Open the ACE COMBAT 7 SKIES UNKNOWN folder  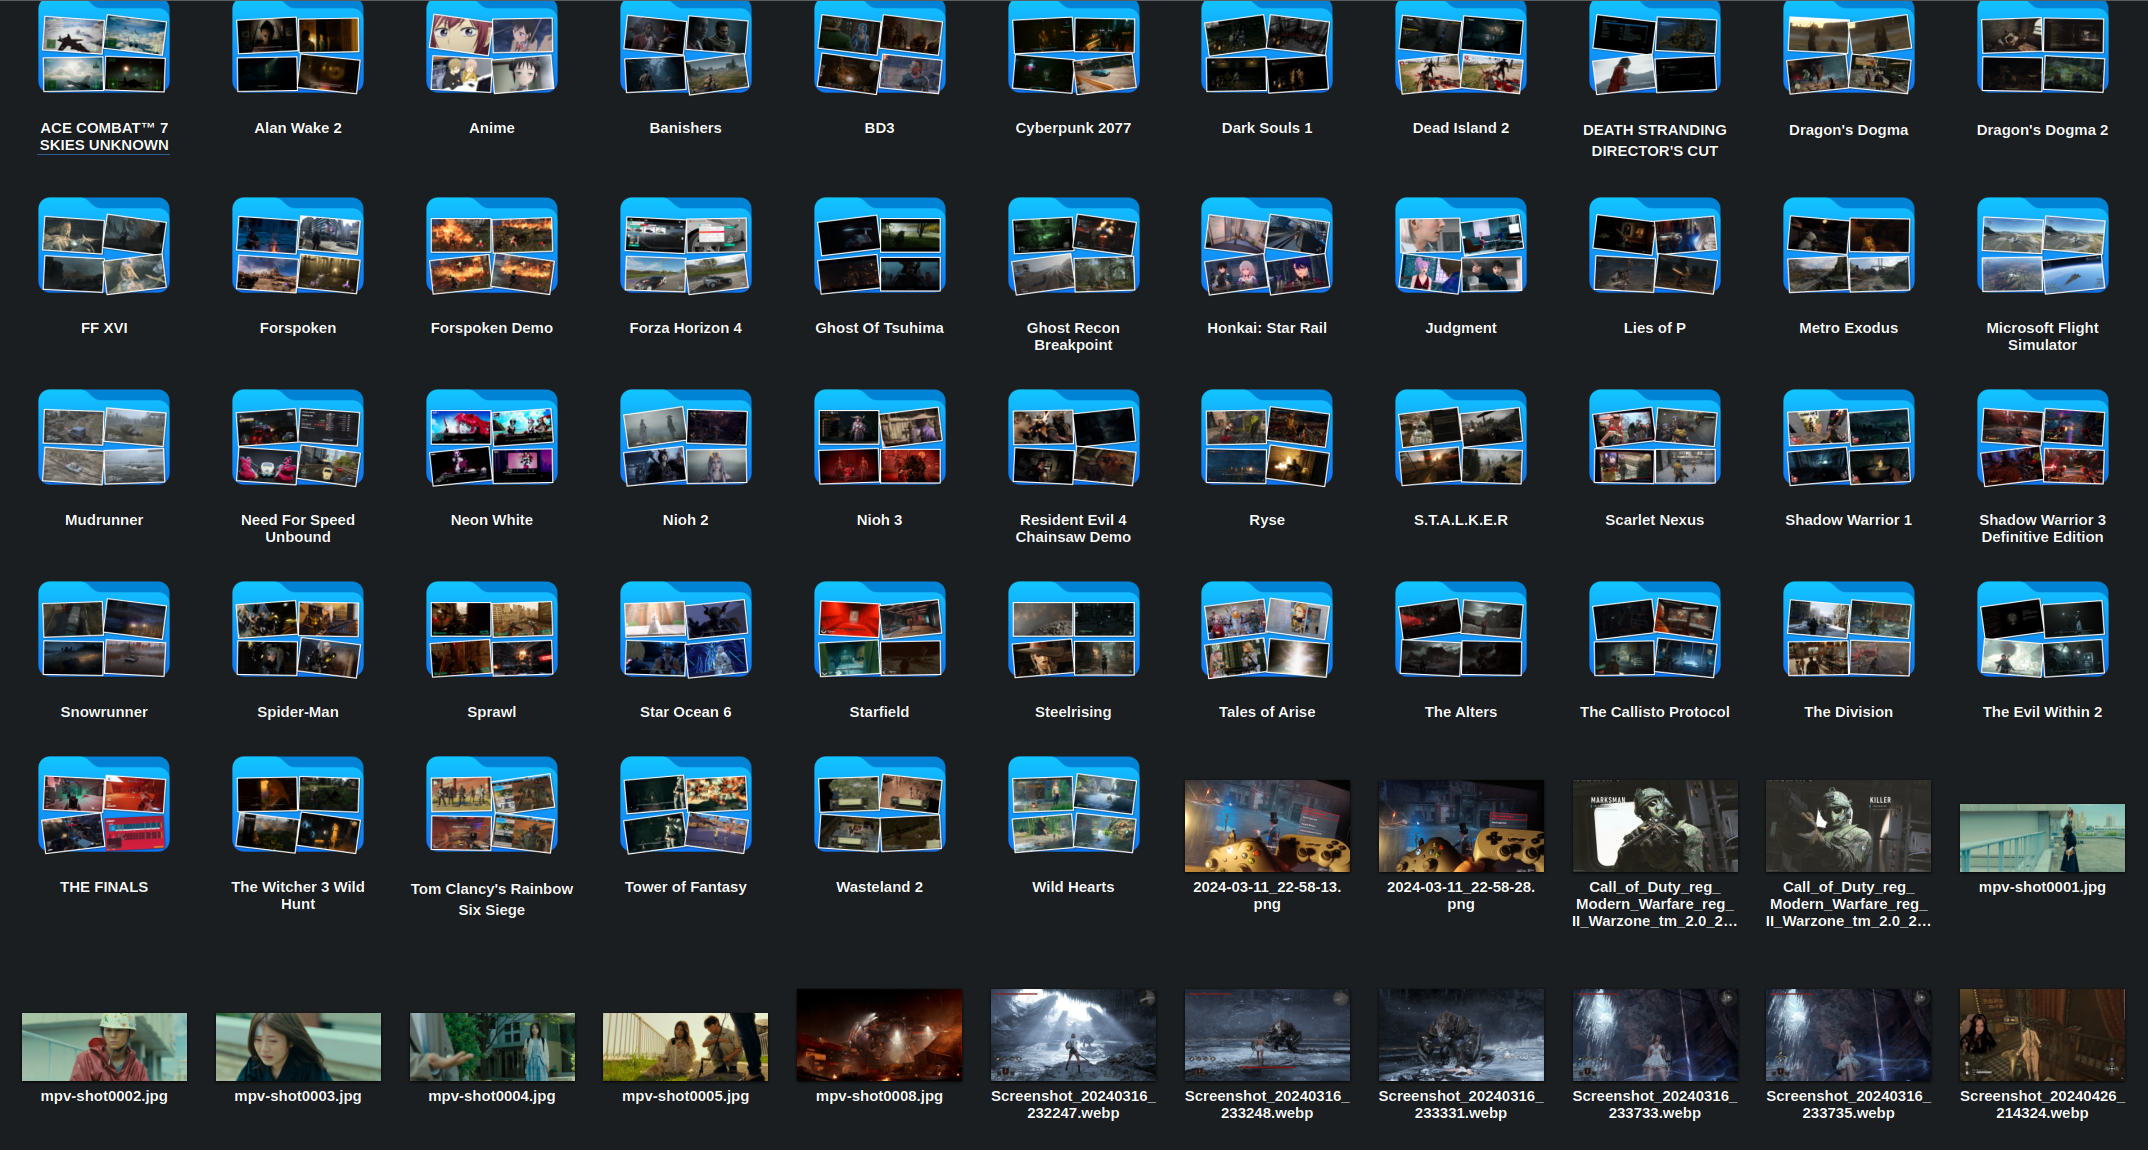[104, 47]
